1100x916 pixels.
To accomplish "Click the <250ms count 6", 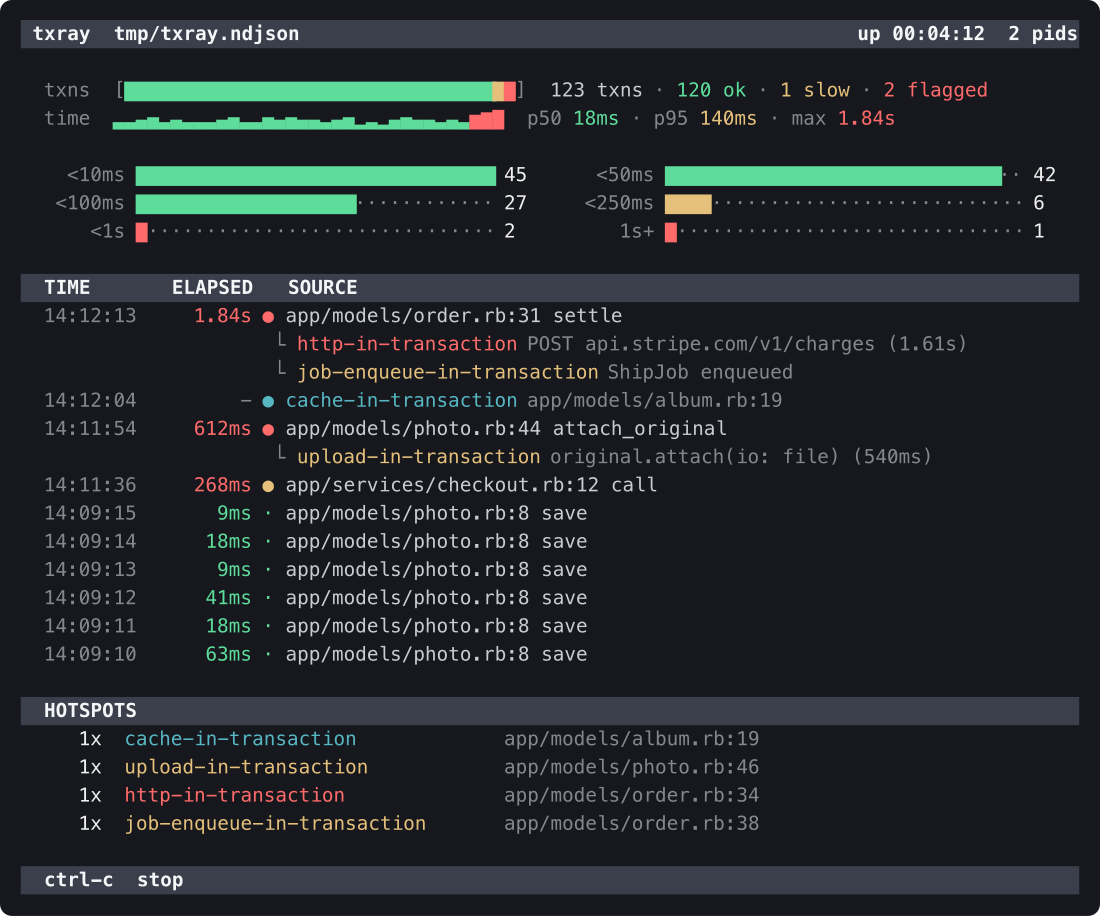I will [1039, 203].
